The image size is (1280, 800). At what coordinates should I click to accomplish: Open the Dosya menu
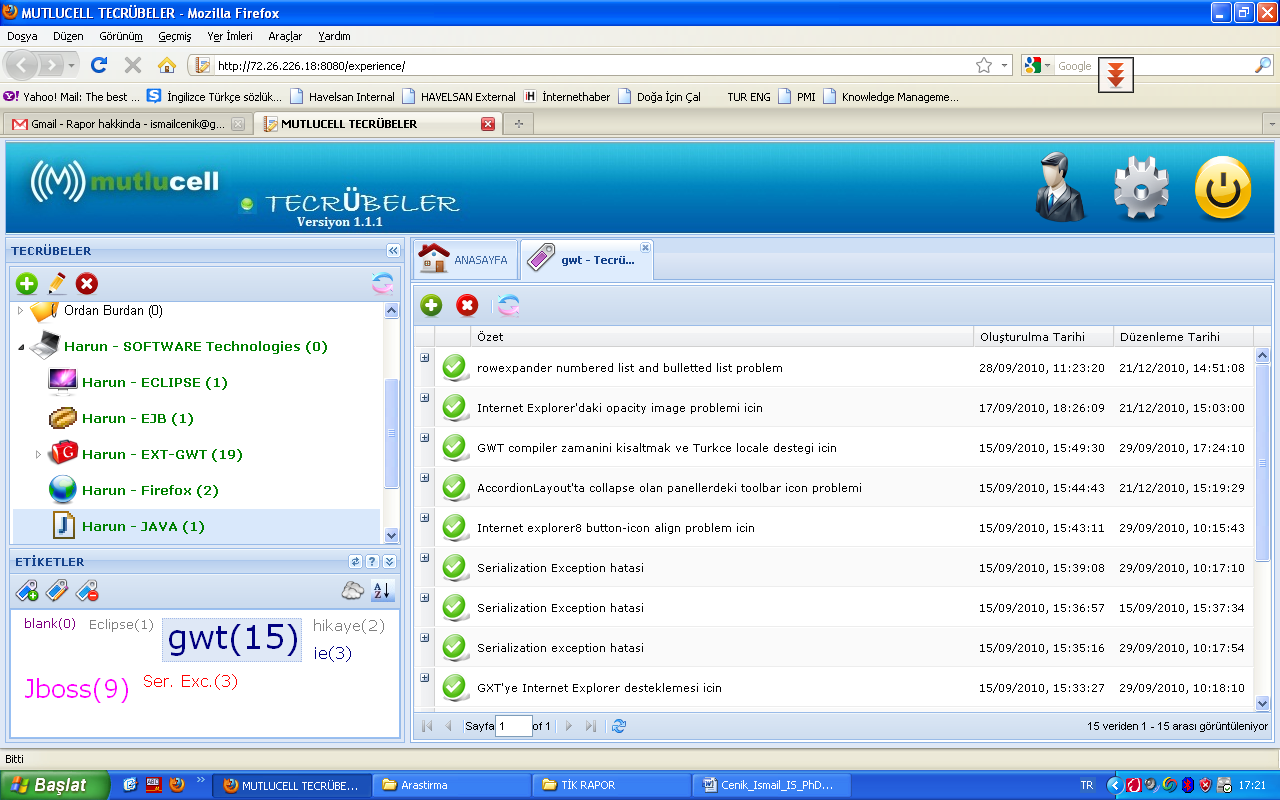coord(22,36)
